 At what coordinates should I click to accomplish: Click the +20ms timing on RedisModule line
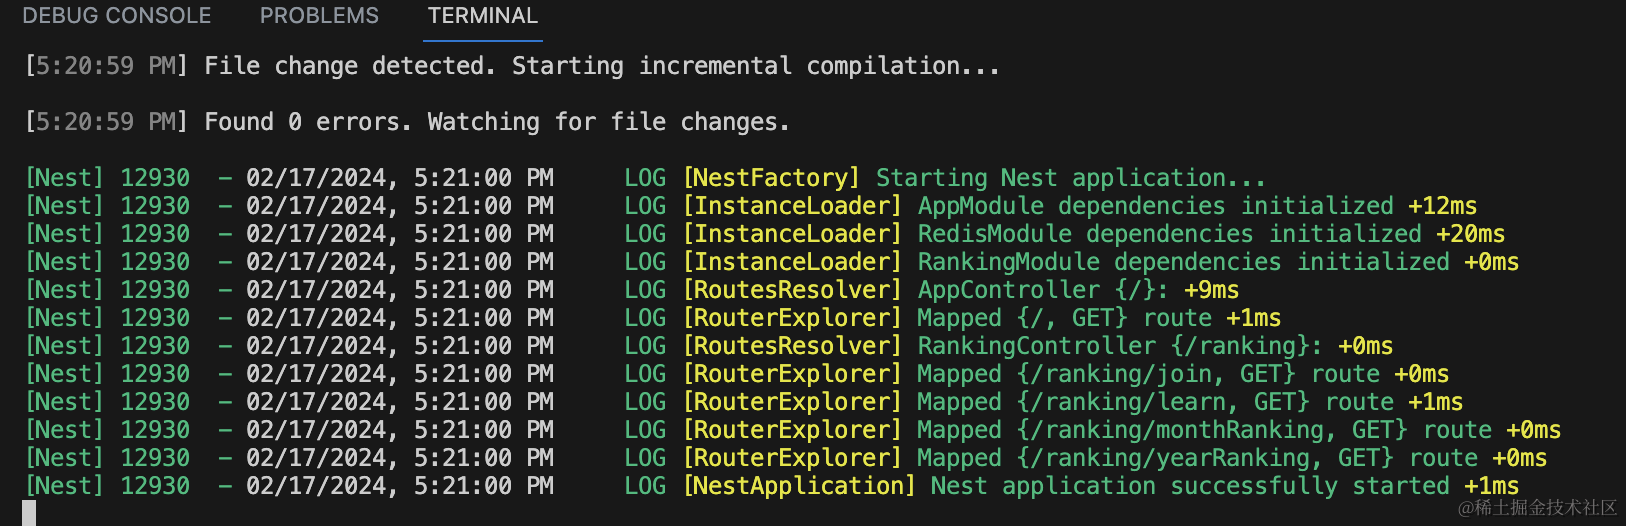[1470, 234]
